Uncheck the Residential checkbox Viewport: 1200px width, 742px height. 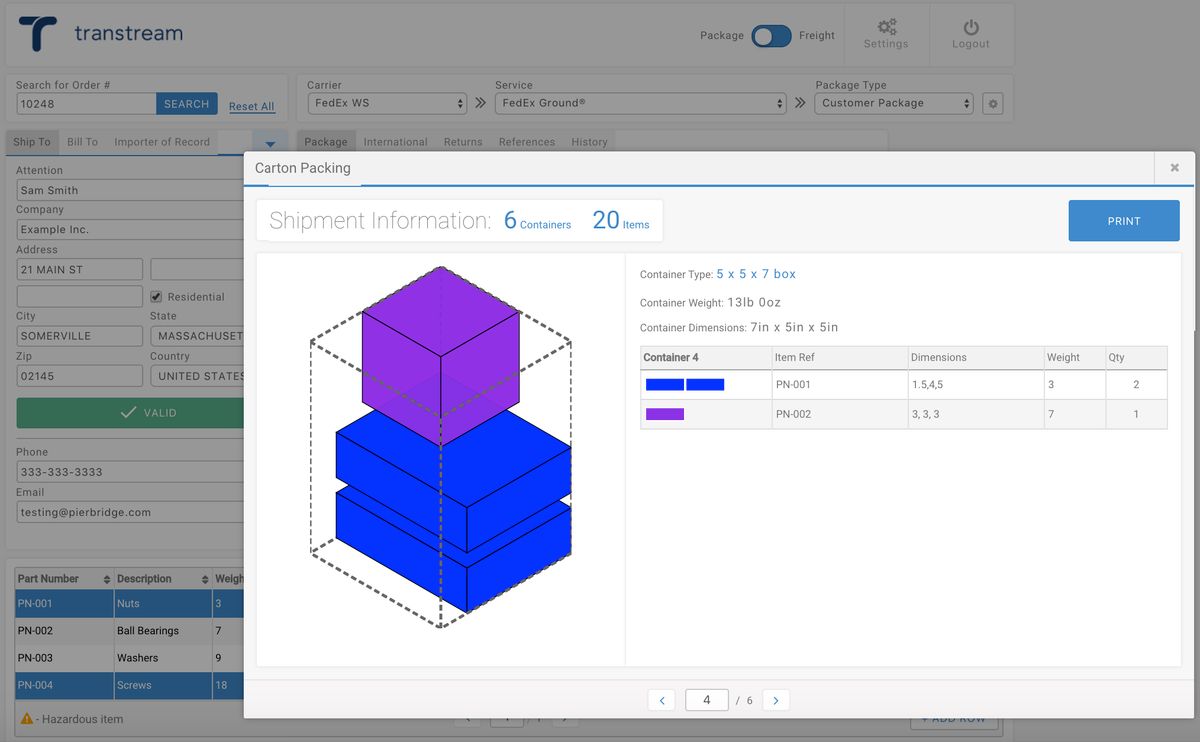tap(156, 297)
